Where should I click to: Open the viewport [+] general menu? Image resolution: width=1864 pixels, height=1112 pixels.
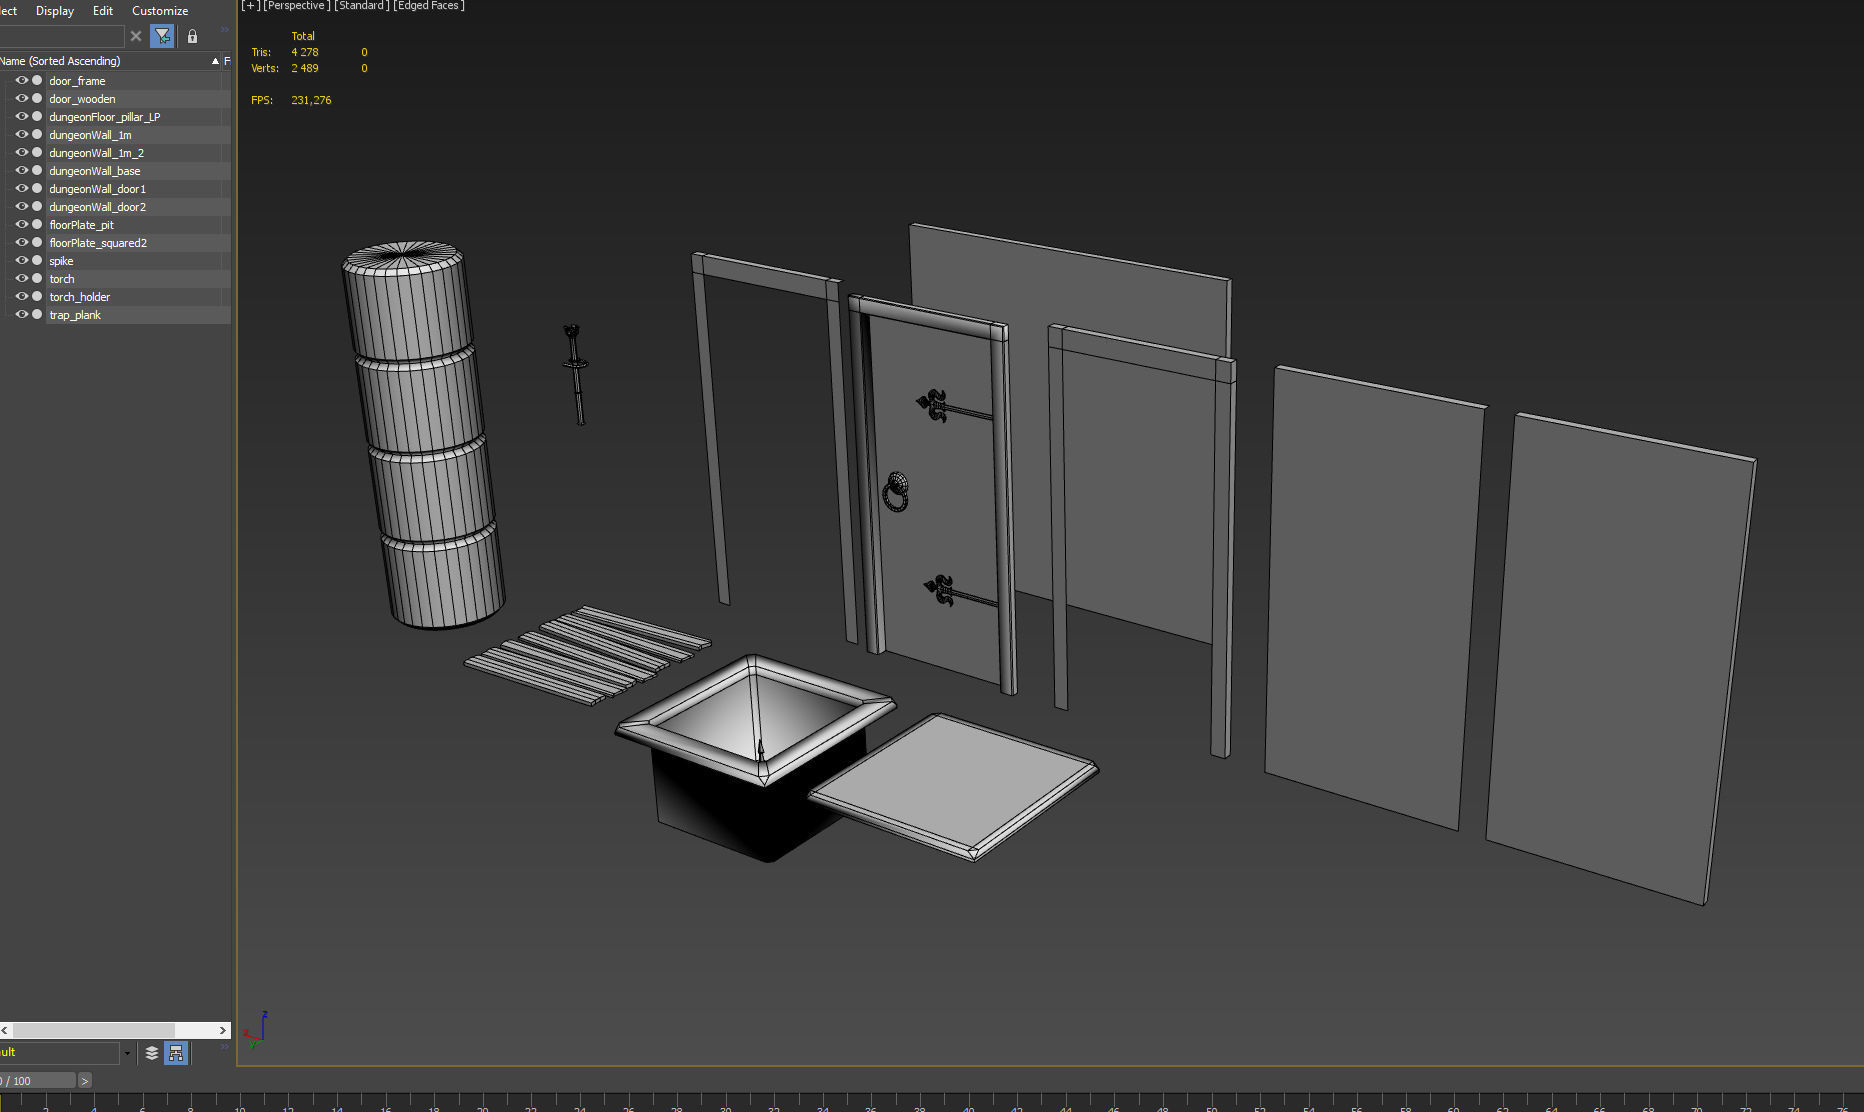[x=250, y=6]
